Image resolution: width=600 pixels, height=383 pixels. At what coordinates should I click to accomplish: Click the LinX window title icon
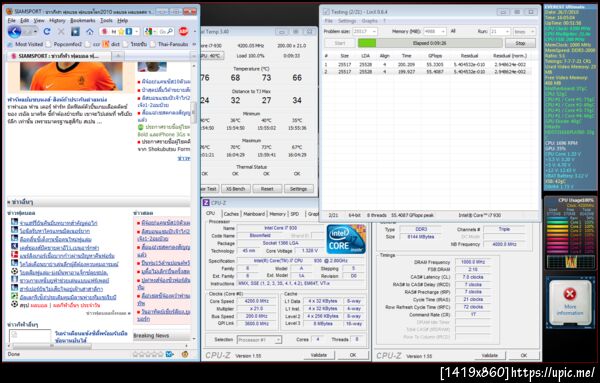click(326, 12)
